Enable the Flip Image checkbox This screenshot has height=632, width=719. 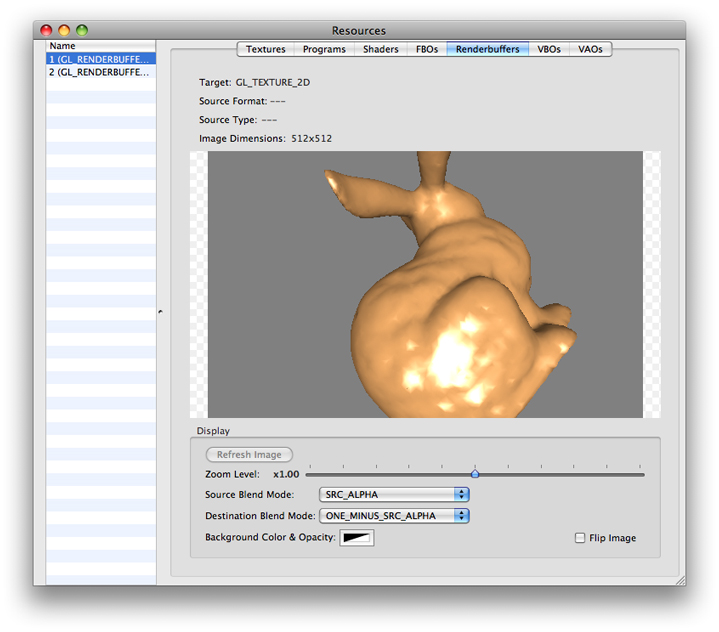580,538
